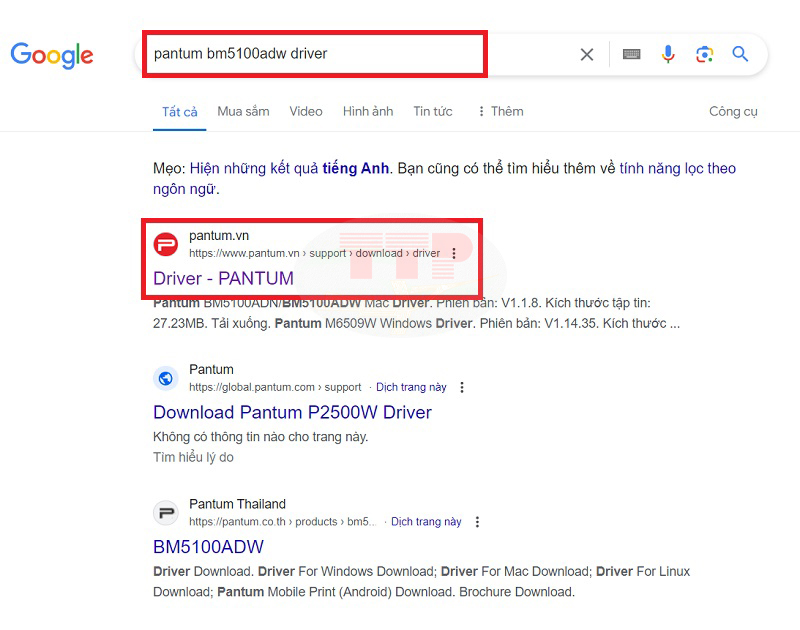Open the Mua sắm tab

click(x=243, y=111)
